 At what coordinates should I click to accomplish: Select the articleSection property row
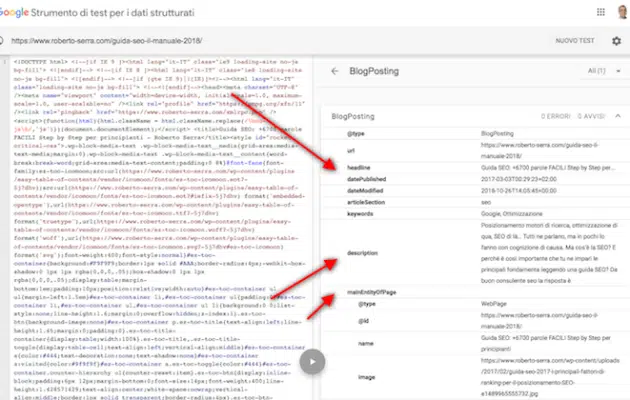point(475,202)
